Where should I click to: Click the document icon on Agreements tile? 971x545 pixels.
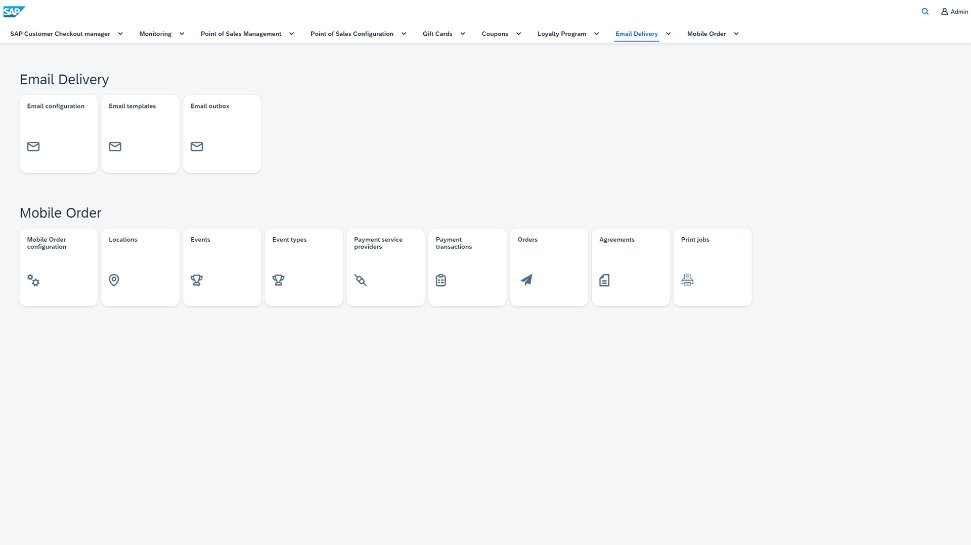pos(604,281)
